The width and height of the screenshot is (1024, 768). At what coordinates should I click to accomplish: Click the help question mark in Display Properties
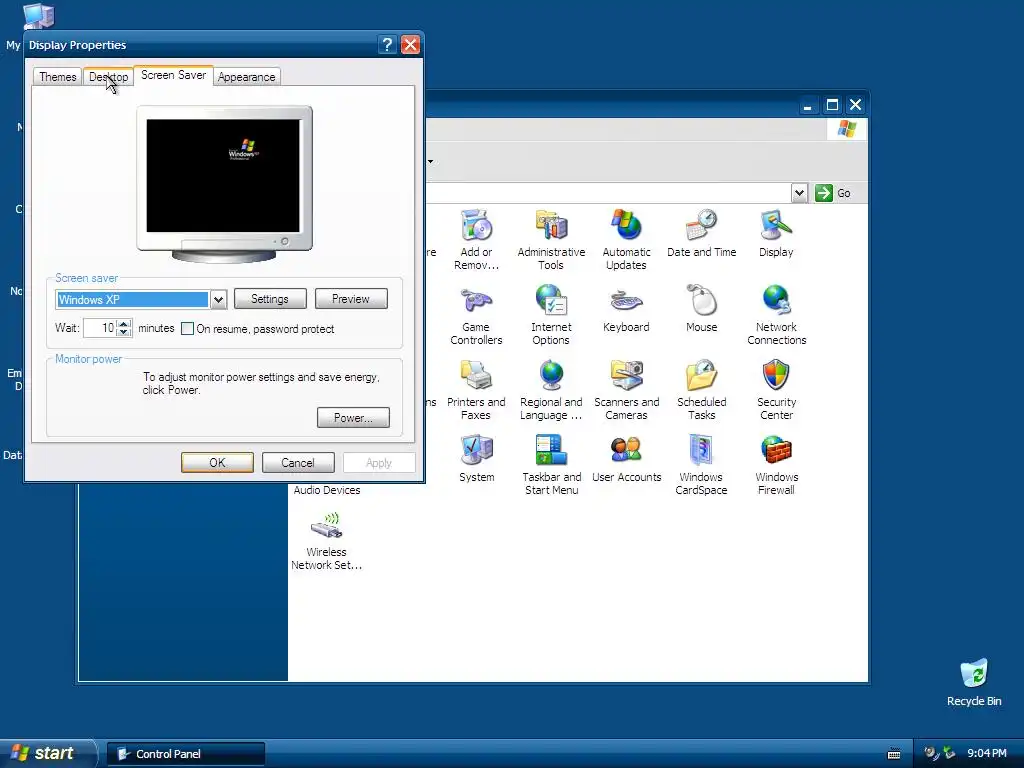(x=387, y=44)
